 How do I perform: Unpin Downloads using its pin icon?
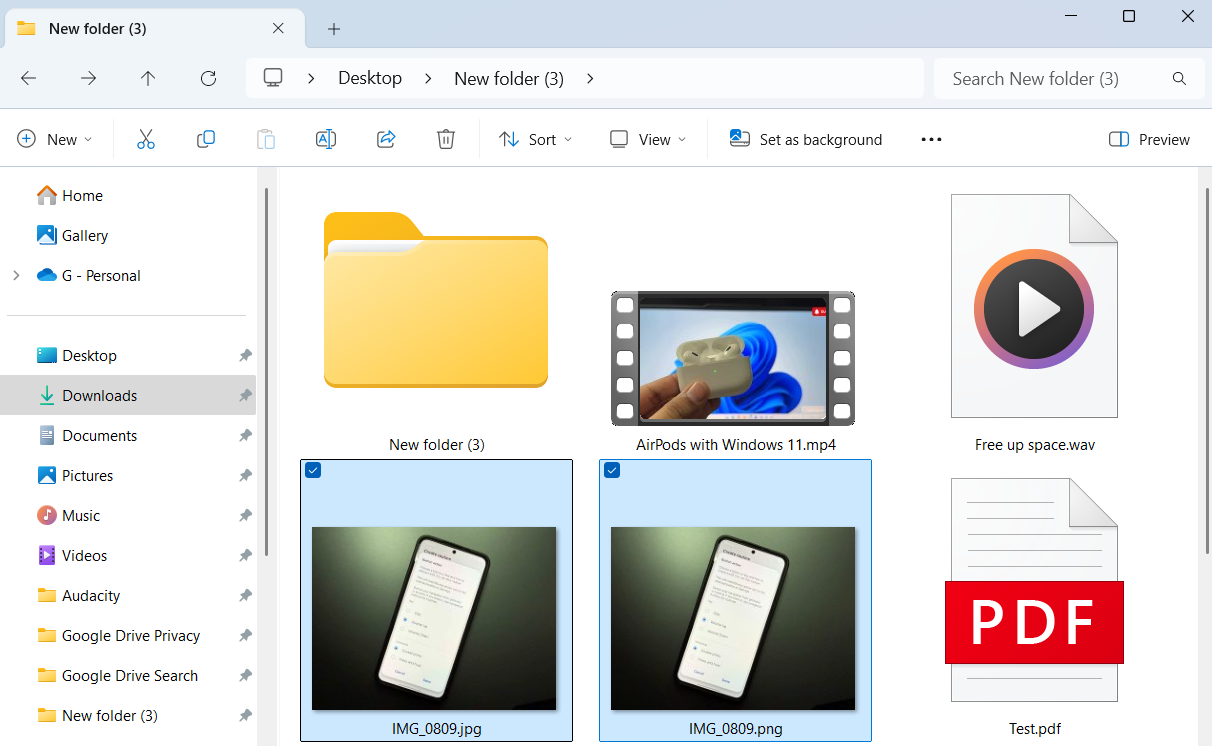(245, 395)
